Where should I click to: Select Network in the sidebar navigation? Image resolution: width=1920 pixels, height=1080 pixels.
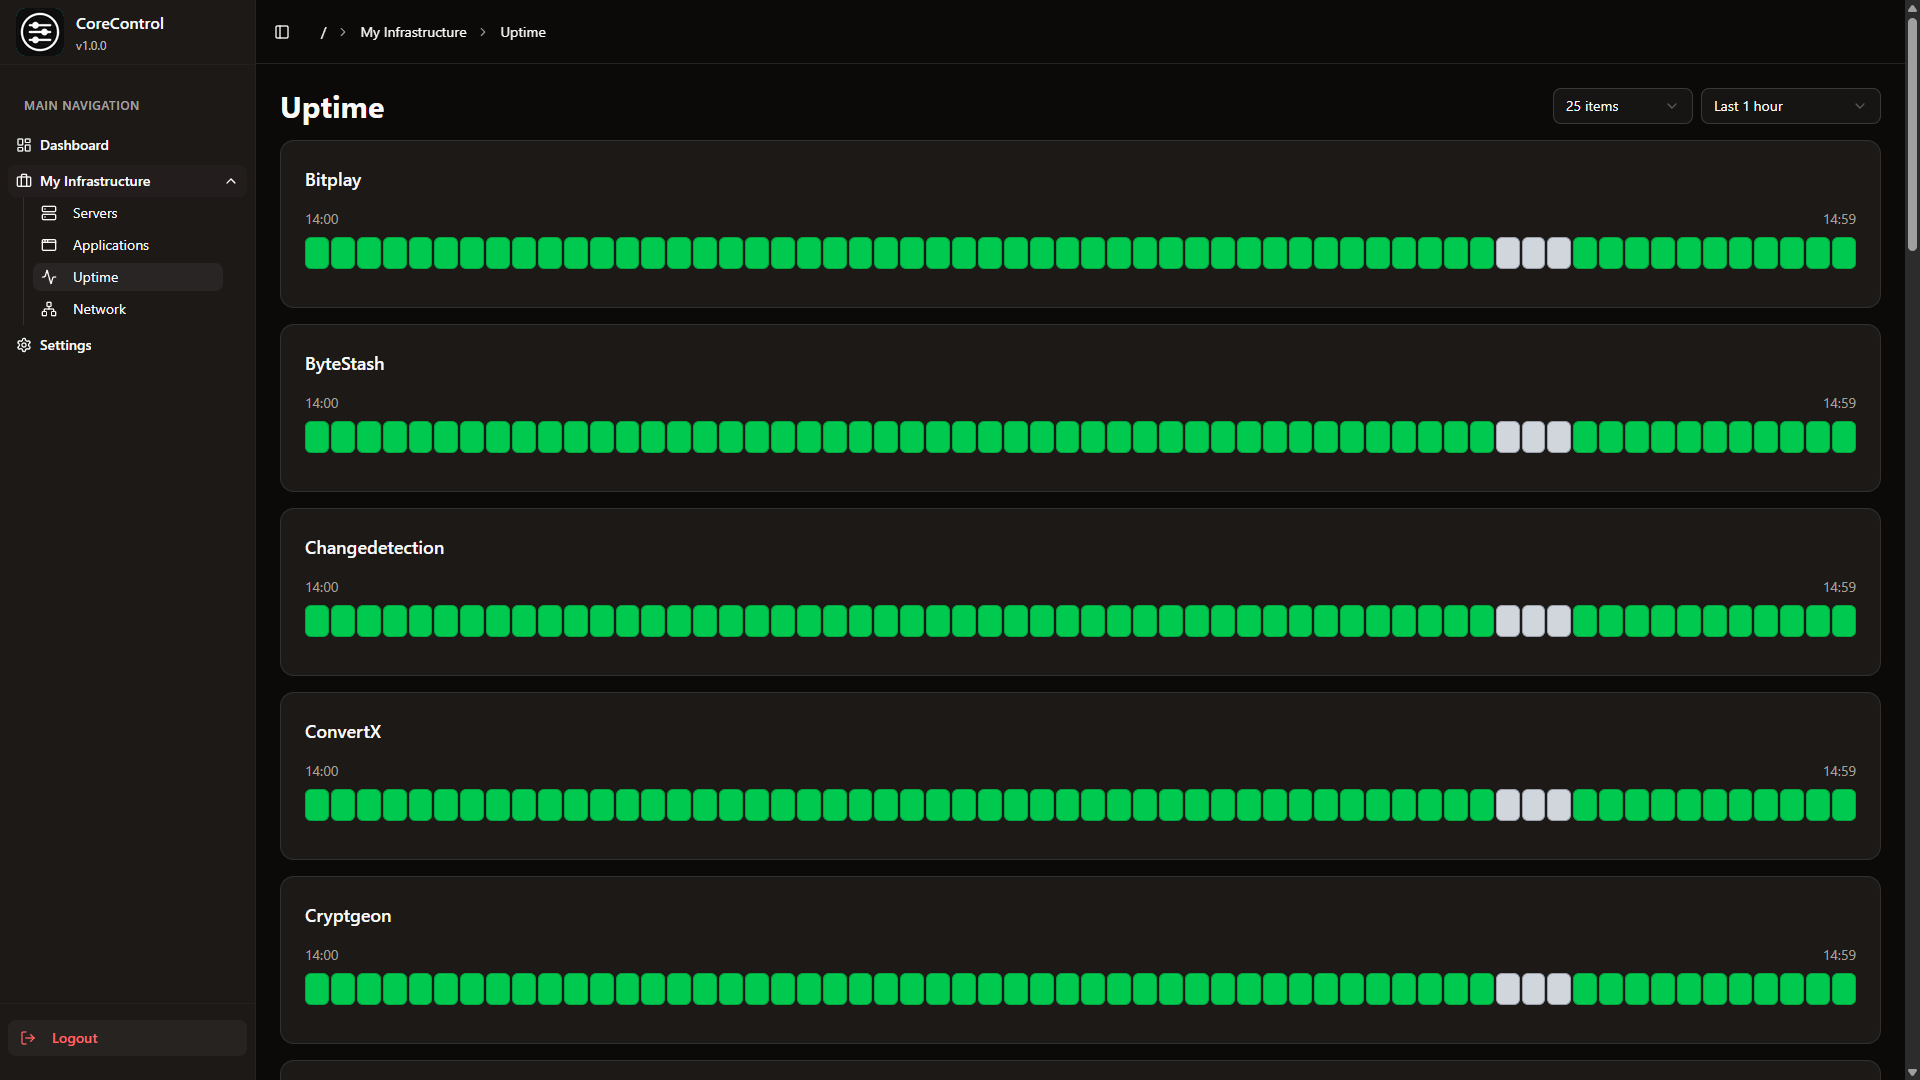pos(98,309)
